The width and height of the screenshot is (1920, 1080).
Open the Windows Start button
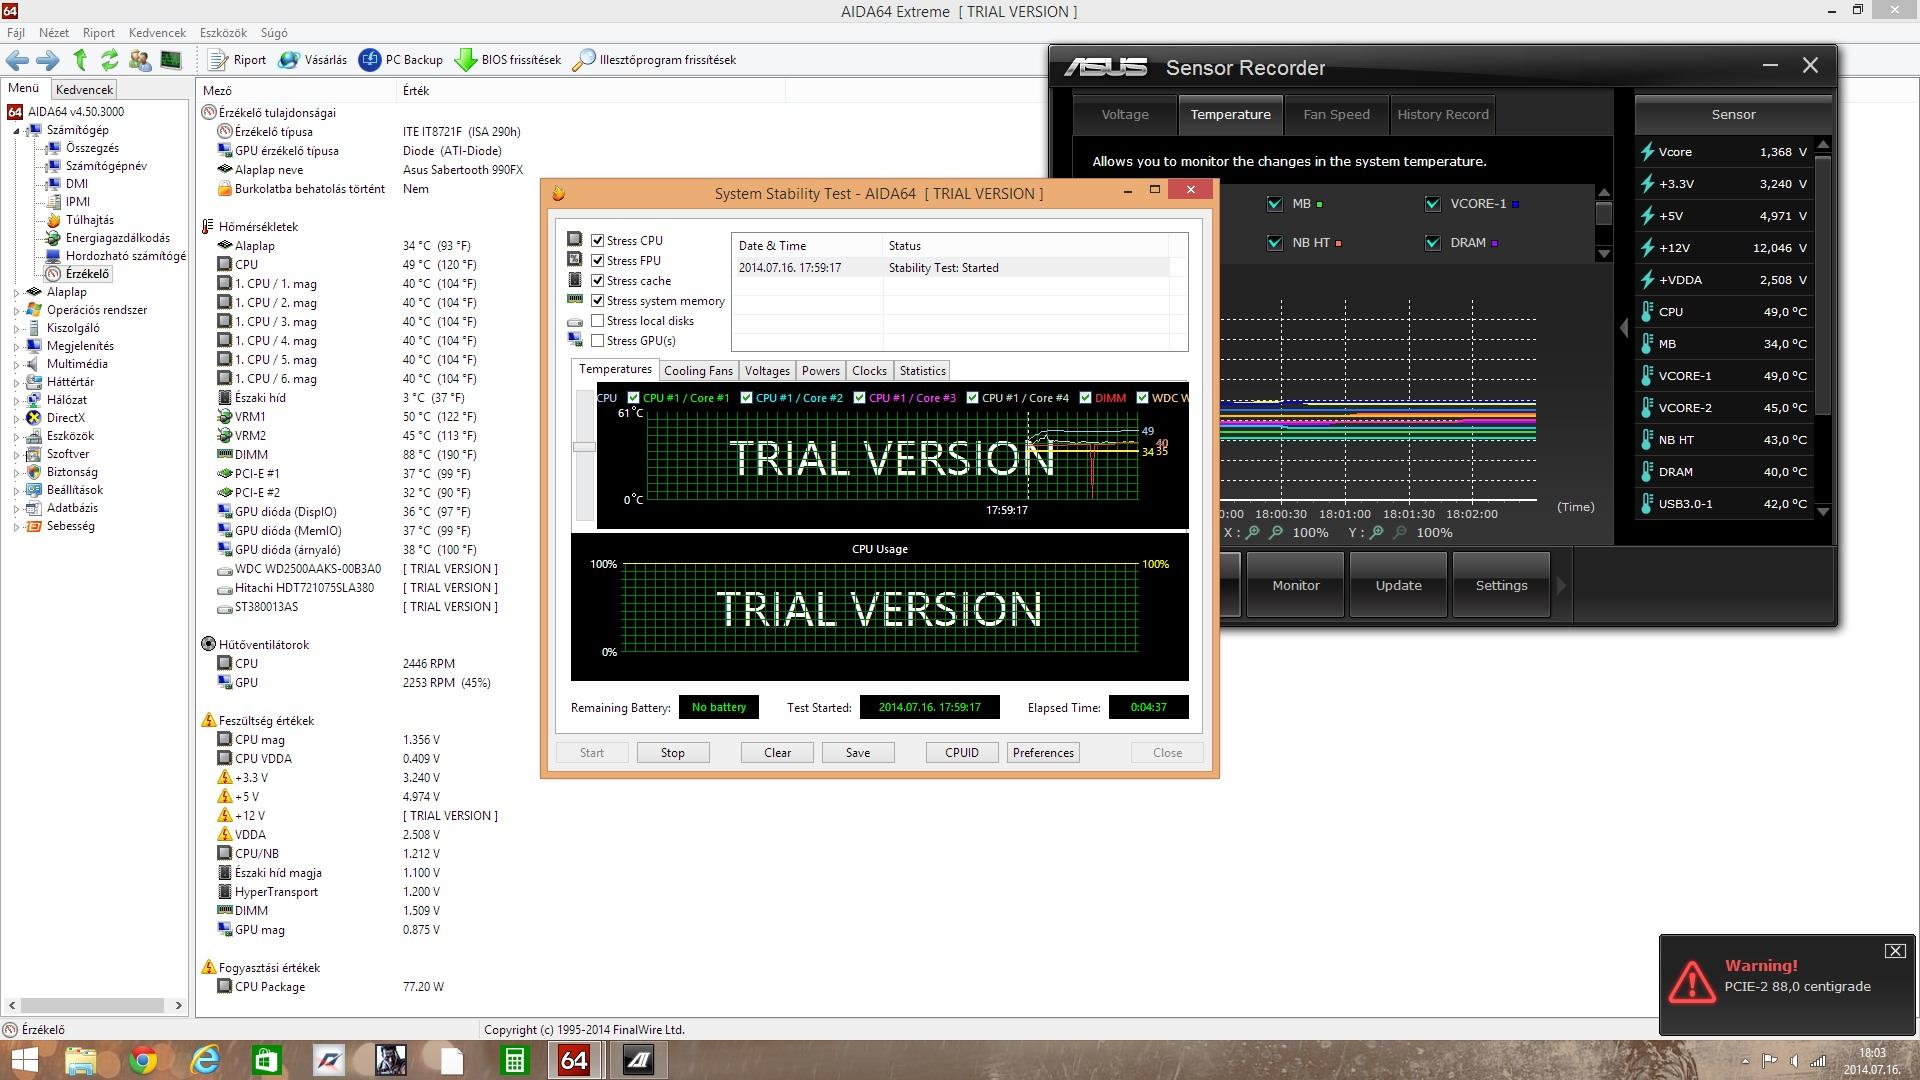coord(24,1060)
